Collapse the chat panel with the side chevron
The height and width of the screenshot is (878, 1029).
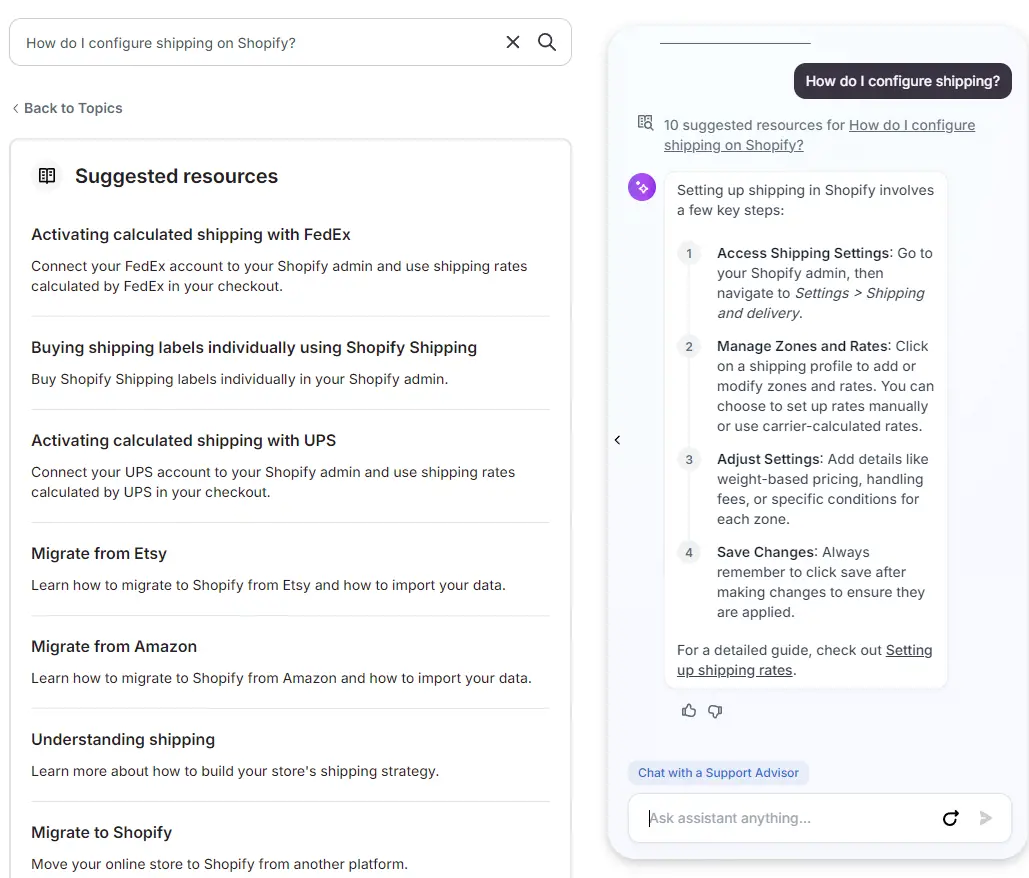pyautogui.click(x=617, y=440)
